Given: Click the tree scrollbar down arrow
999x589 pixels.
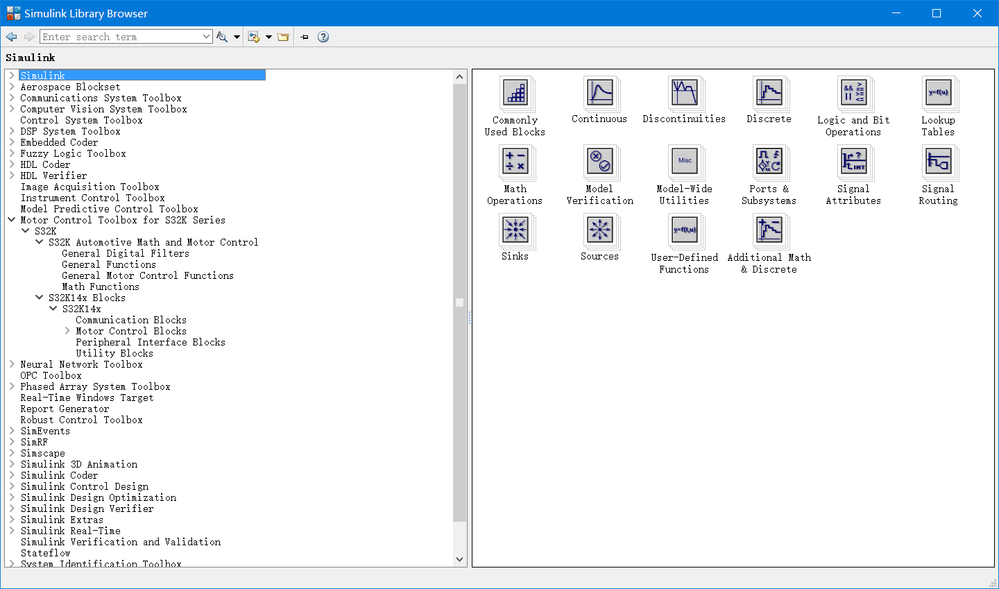Looking at the screenshot, I should click(x=459, y=560).
